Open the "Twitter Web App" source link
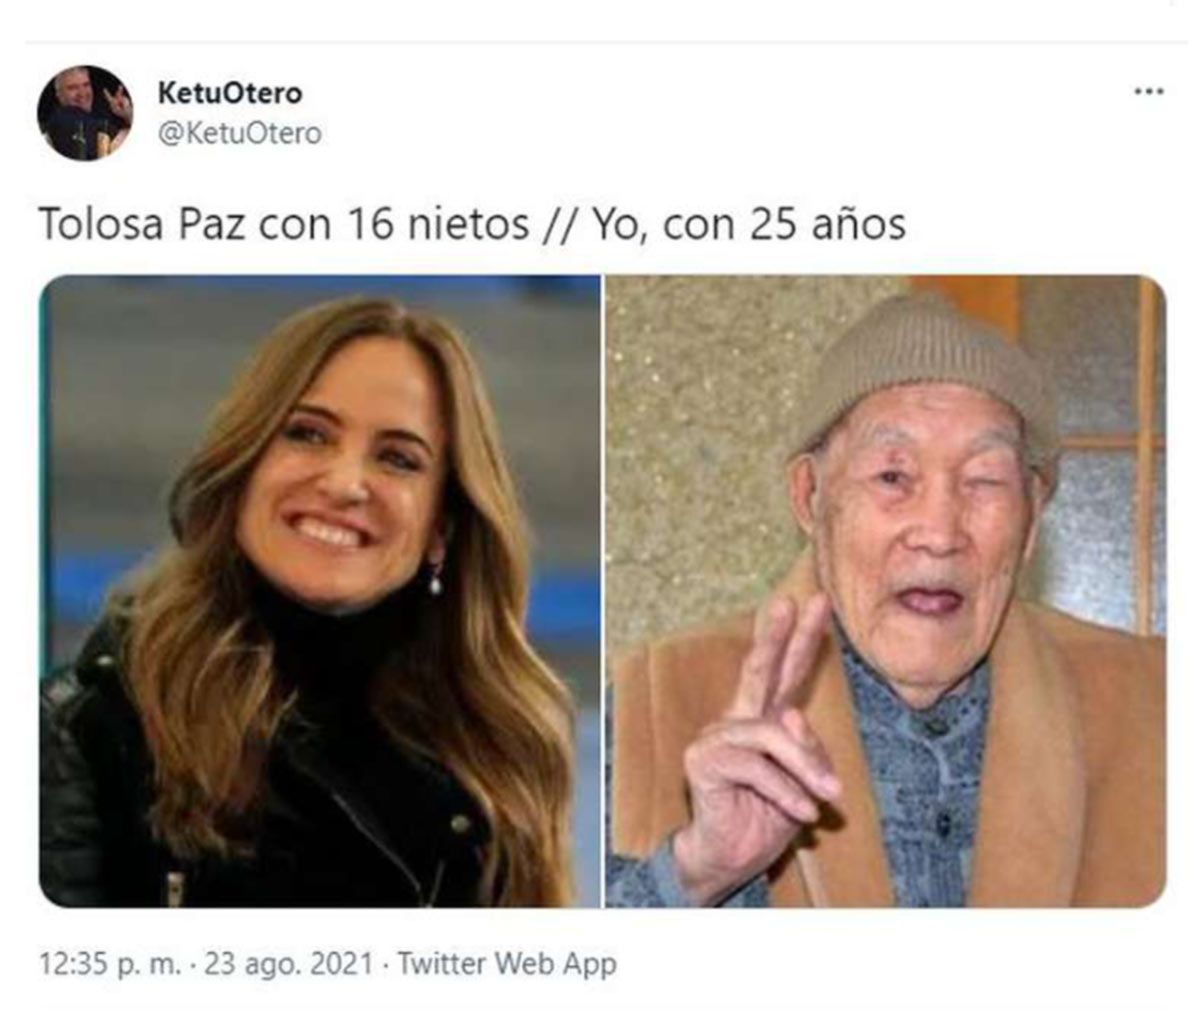This screenshot has width=1200, height=1011. (507, 965)
